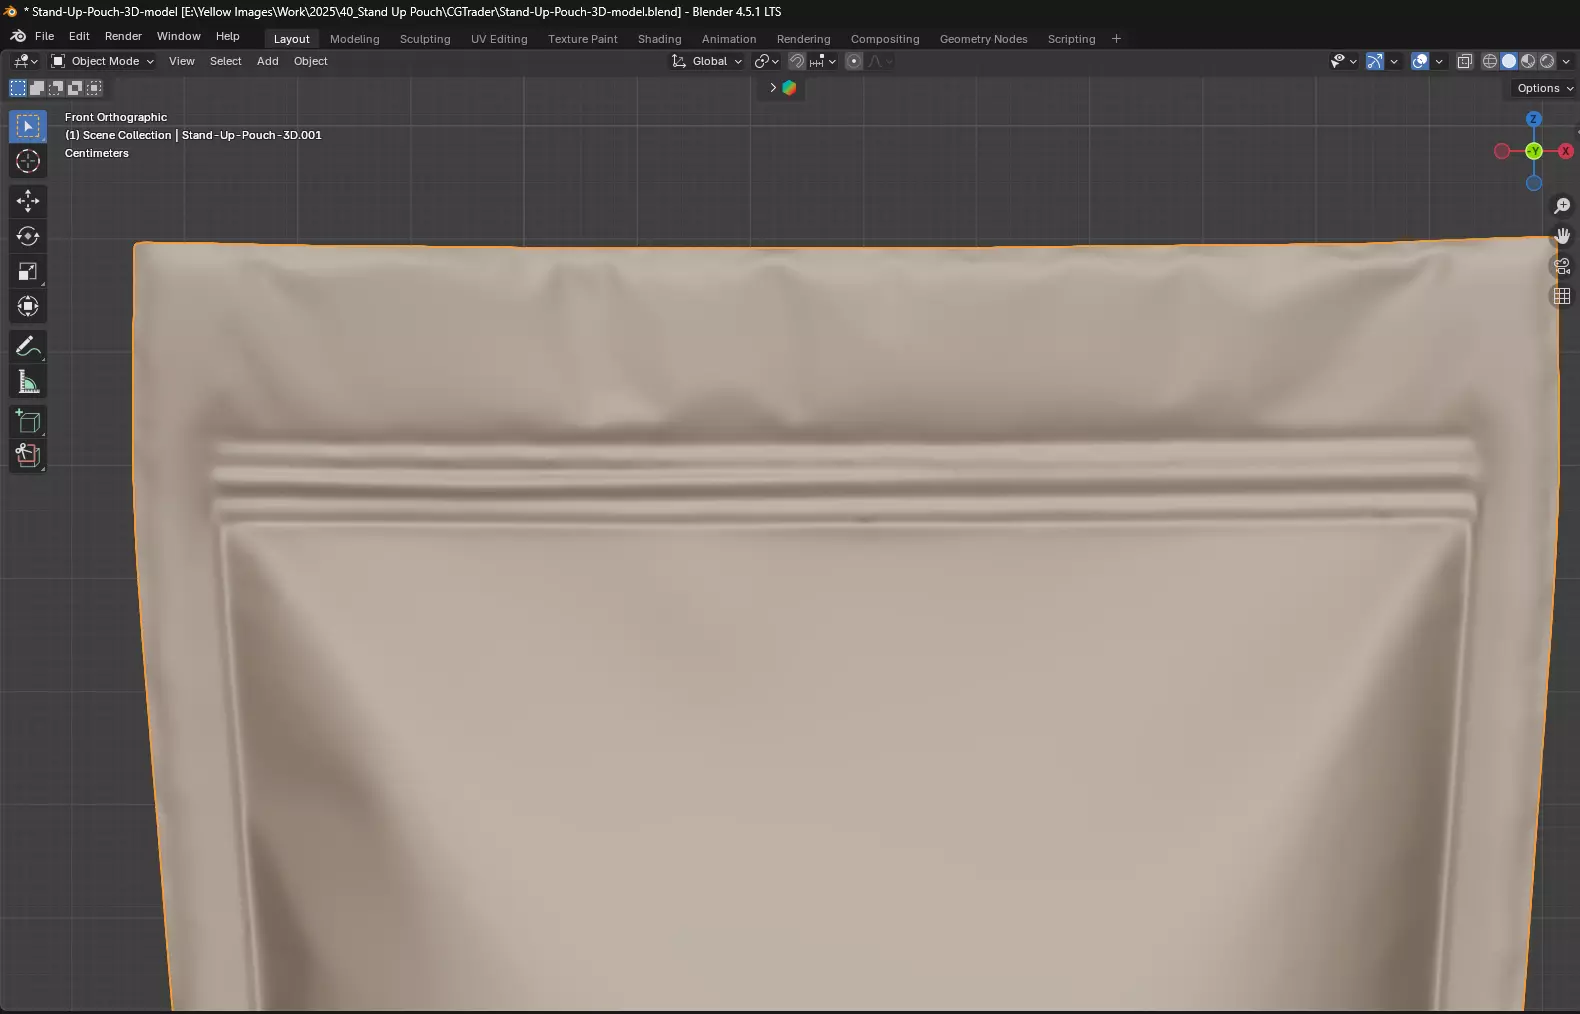Open viewport shading options dropdown arrow
Viewport: 1580px width, 1014px height.
tap(1566, 61)
